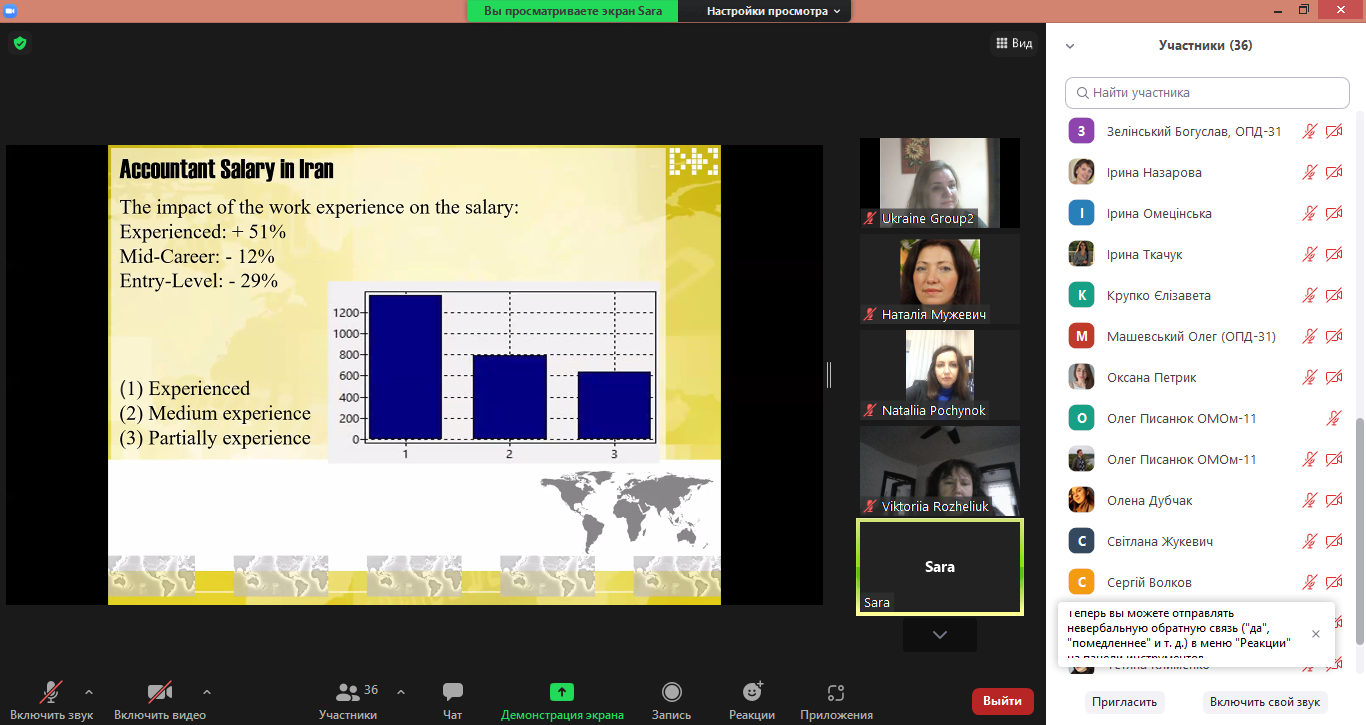Click Включить свой звук button
The image size is (1366, 725).
tap(1265, 702)
